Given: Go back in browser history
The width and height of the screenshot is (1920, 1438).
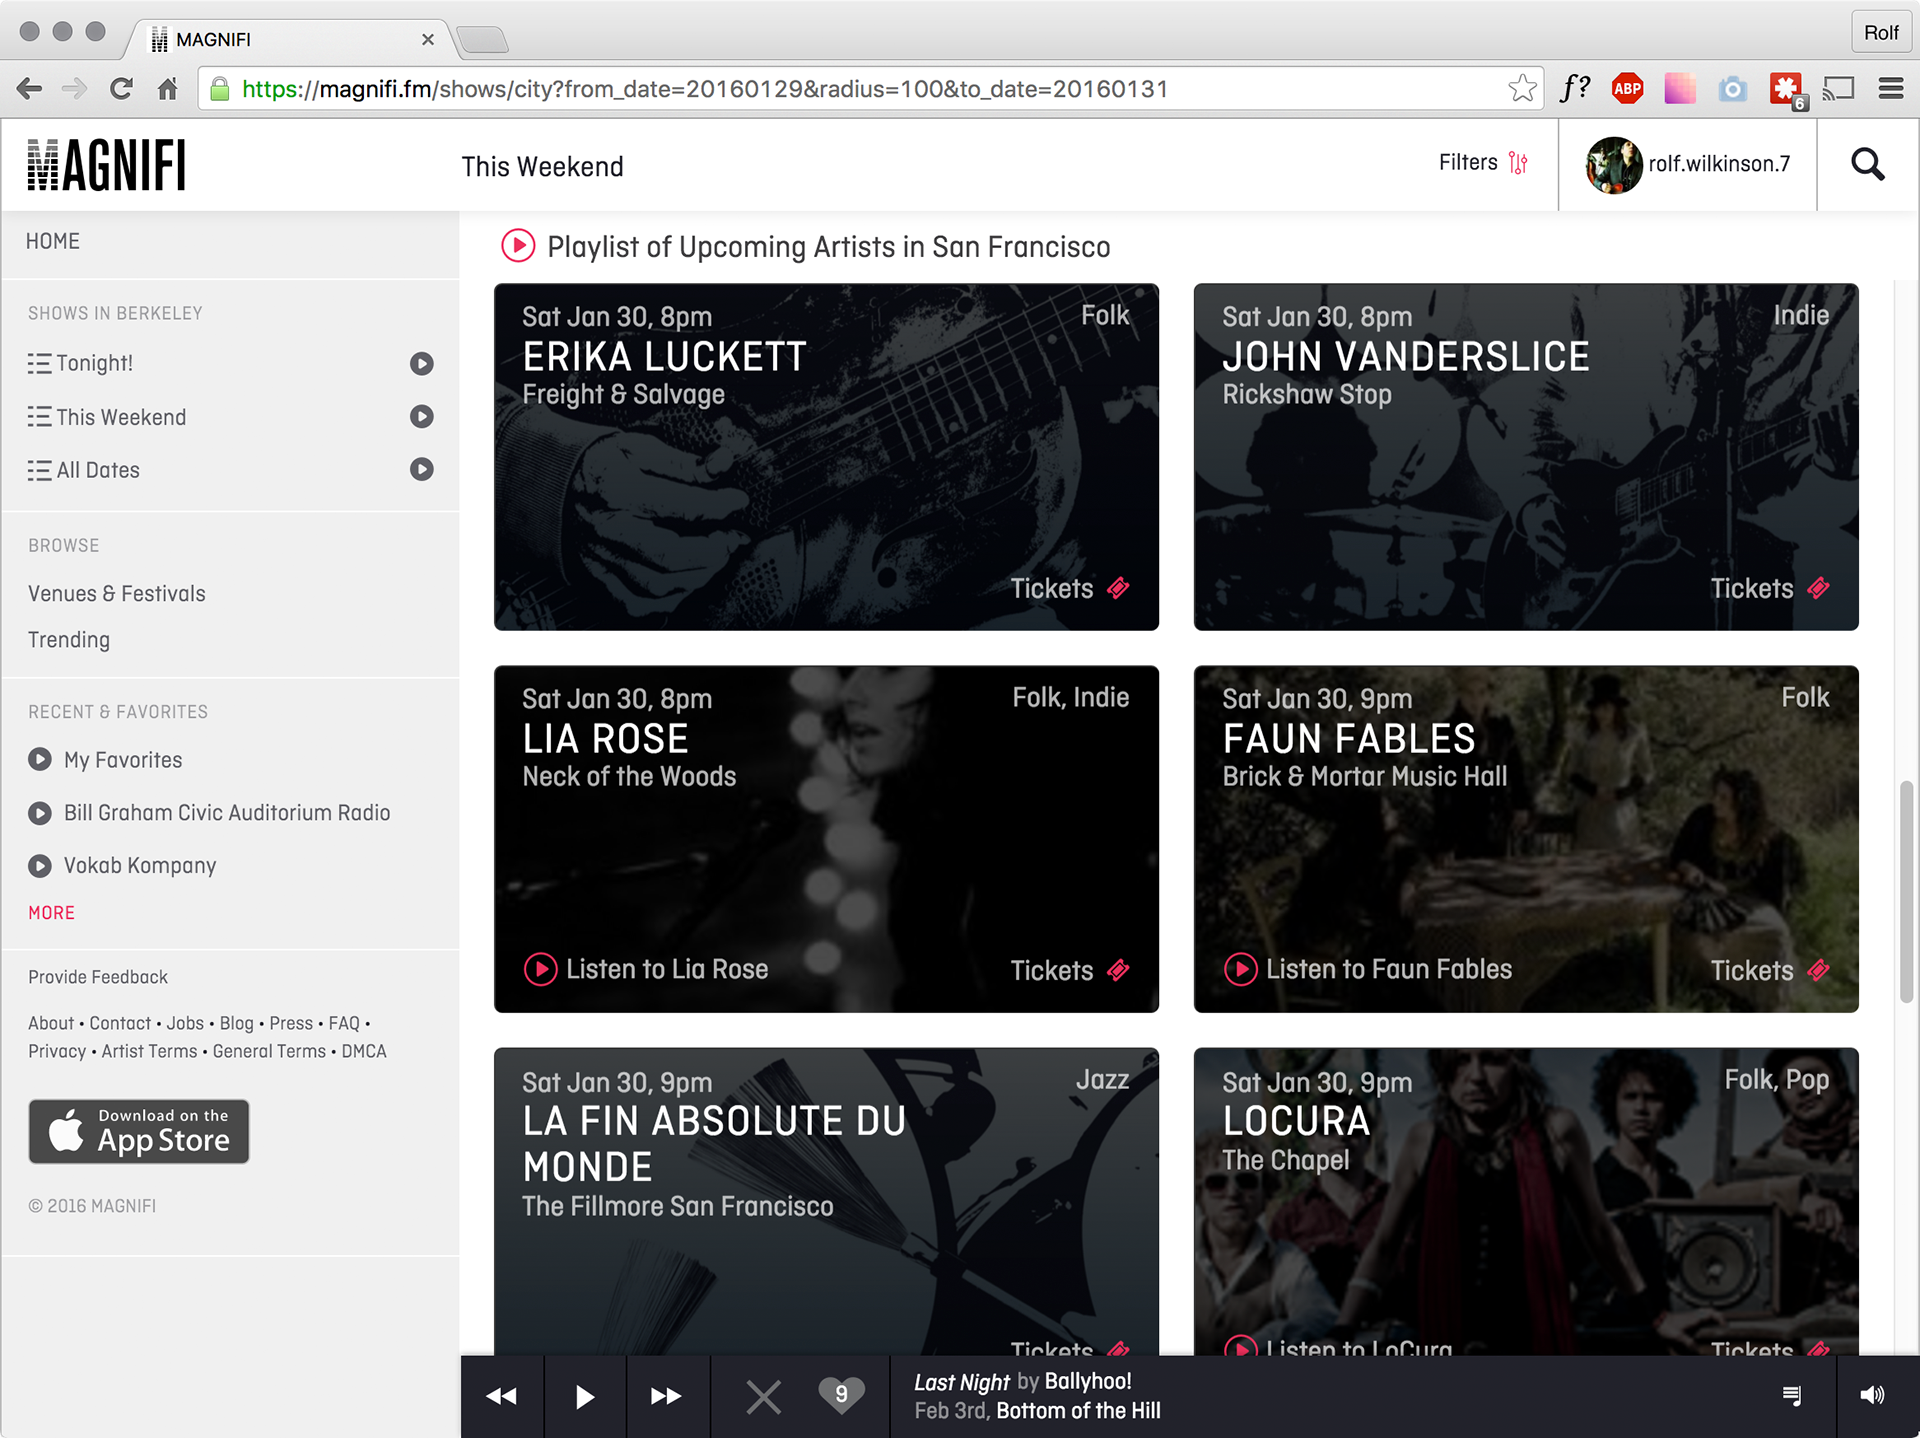Looking at the screenshot, I should point(30,89).
